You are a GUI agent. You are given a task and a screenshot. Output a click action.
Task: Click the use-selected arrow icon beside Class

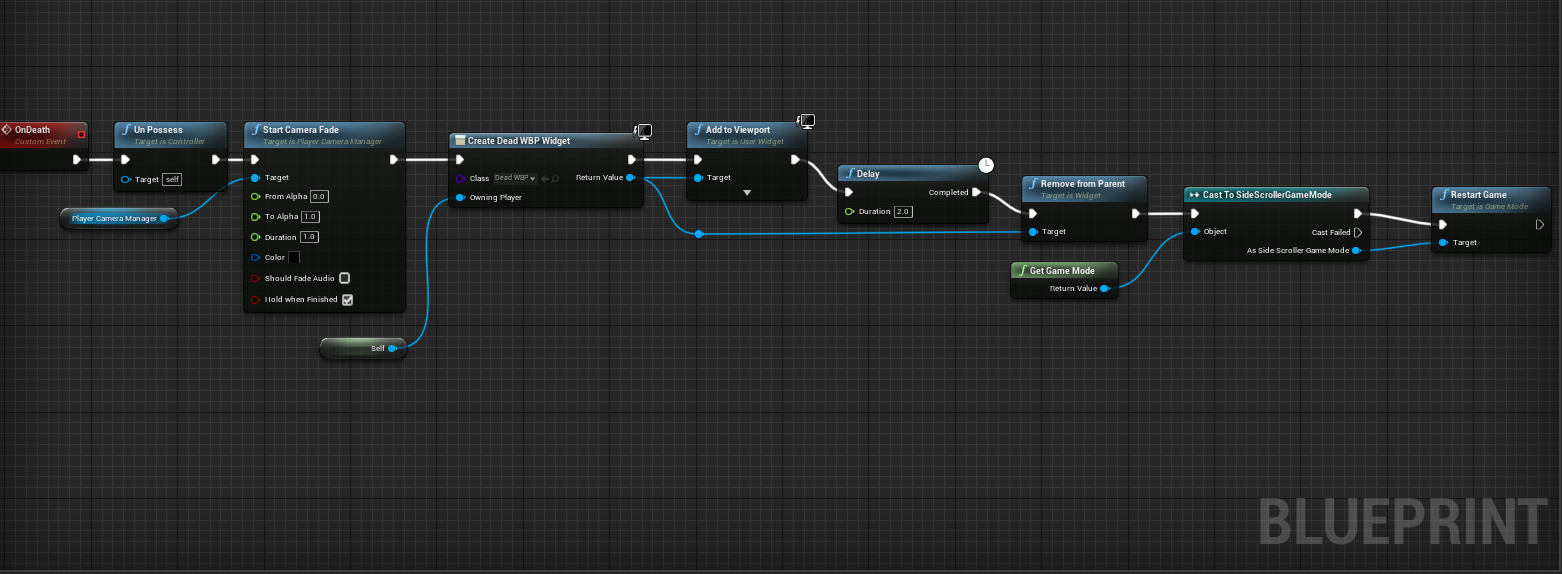(x=544, y=179)
